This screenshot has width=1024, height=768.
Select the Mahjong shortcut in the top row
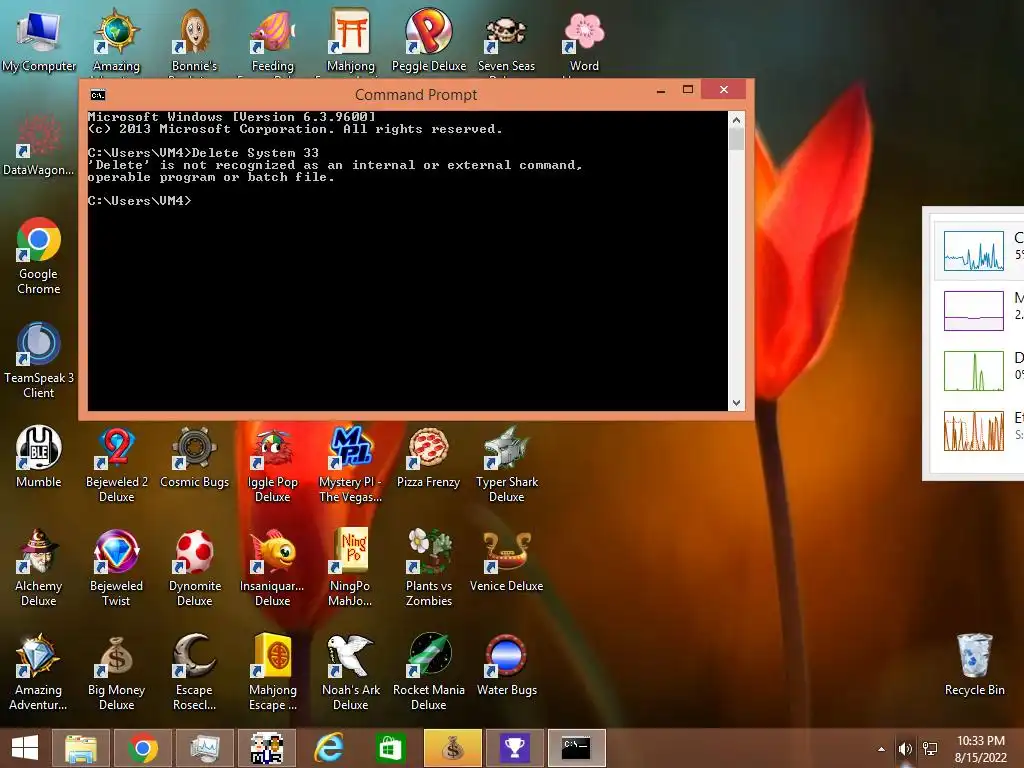(x=351, y=40)
